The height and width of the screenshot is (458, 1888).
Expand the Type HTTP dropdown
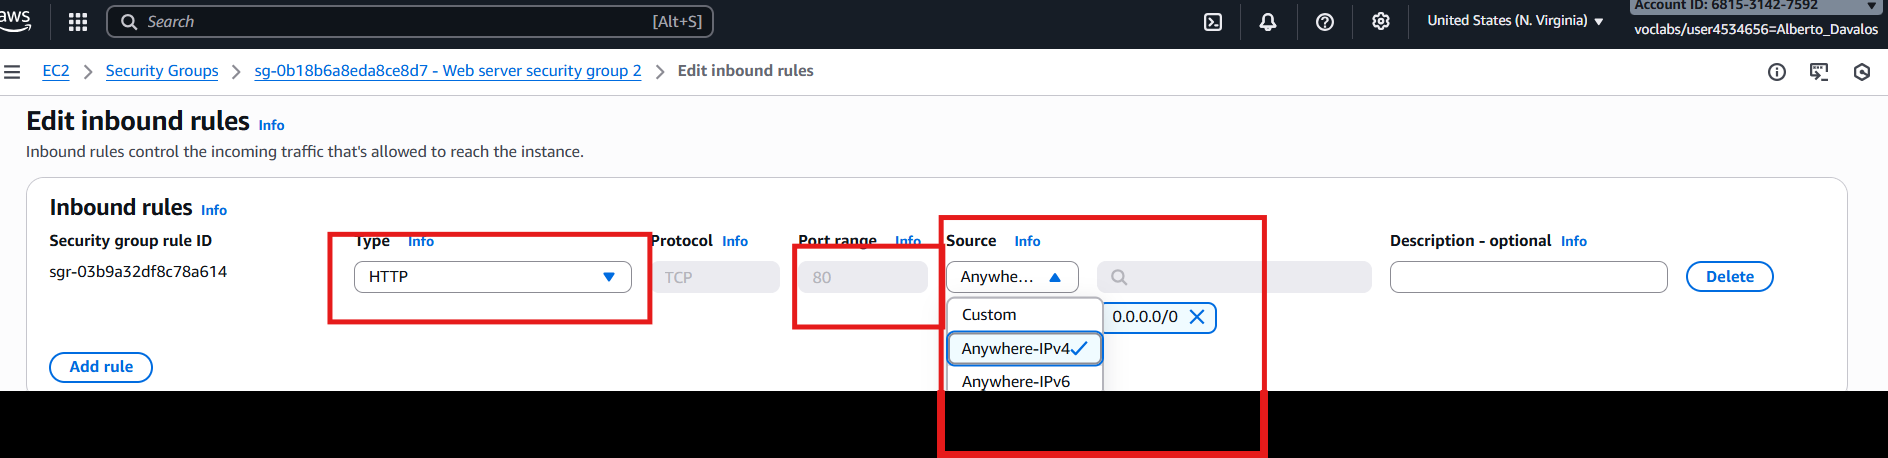[492, 277]
